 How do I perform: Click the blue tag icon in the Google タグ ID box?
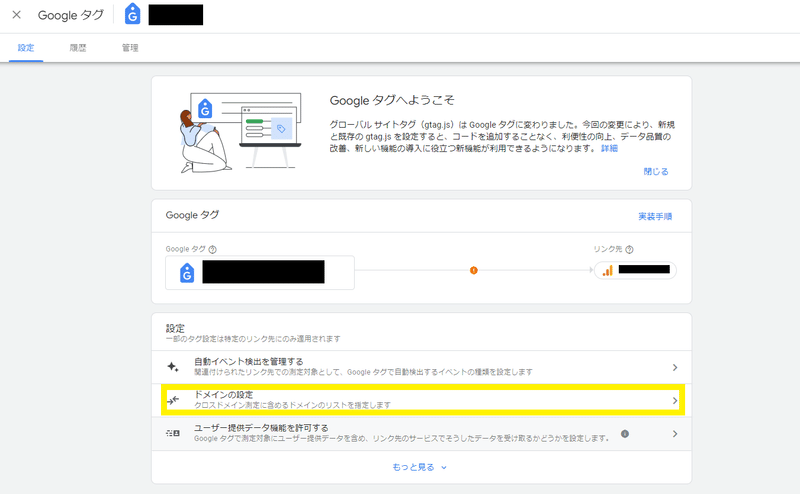click(187, 273)
